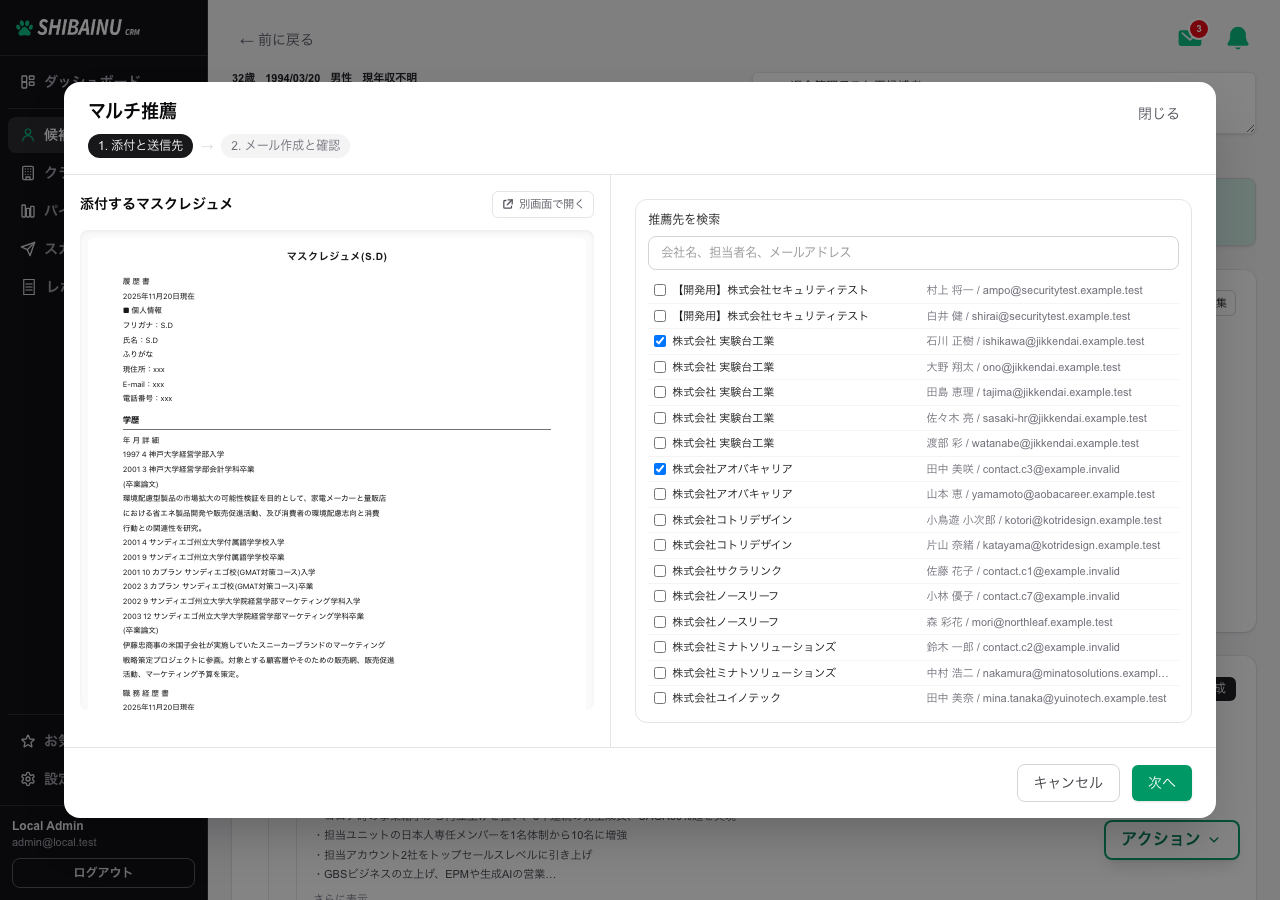Expand the アクション dropdown button
Screen dimensions: 1280x900
pos(1171,840)
